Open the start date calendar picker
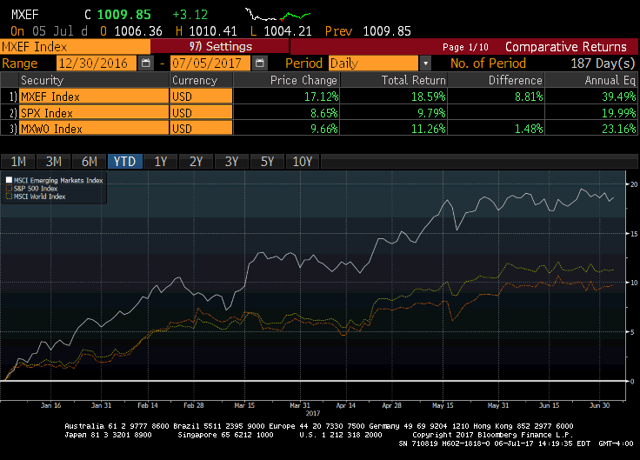 pyautogui.click(x=146, y=63)
